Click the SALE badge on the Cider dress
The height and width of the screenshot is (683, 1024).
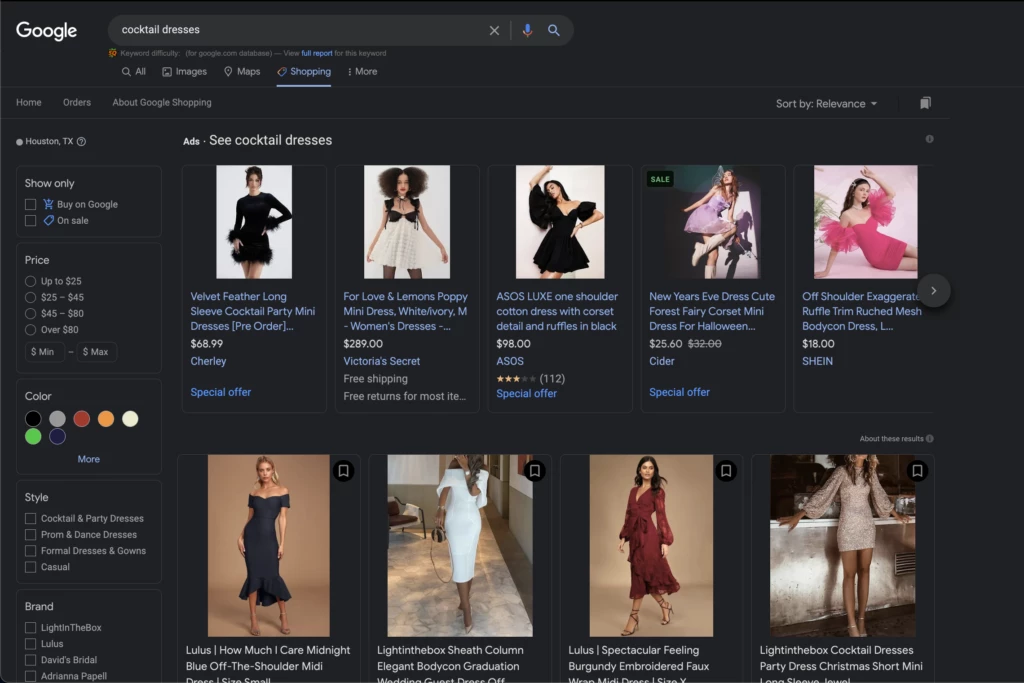pos(660,180)
